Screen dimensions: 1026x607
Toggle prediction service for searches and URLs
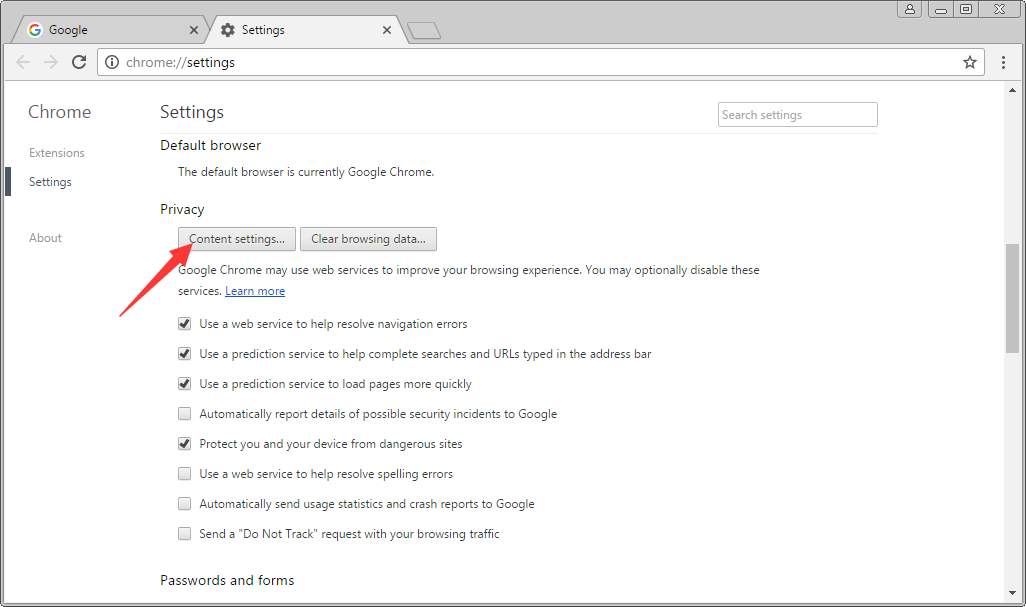(185, 354)
